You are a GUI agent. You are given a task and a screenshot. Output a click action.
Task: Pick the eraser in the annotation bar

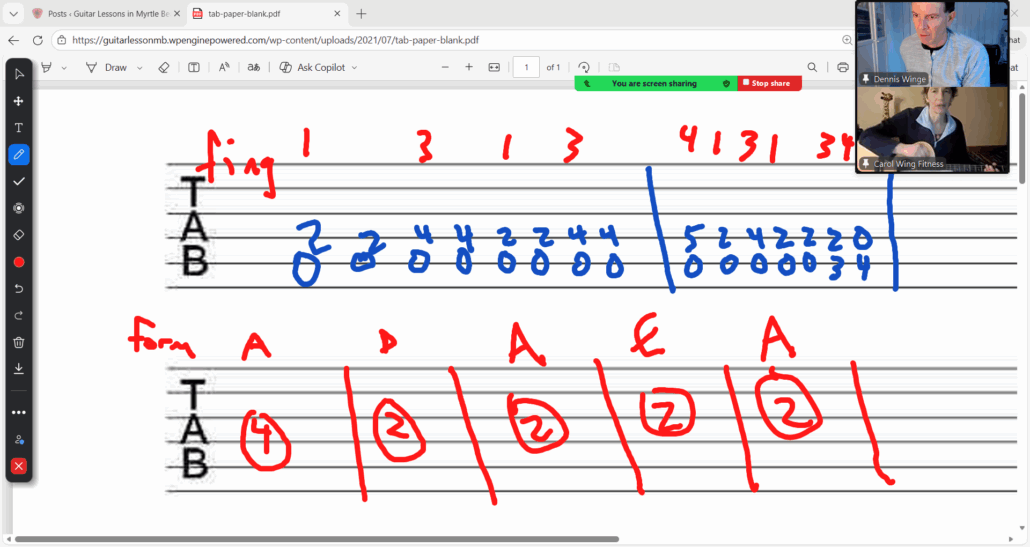coord(18,235)
